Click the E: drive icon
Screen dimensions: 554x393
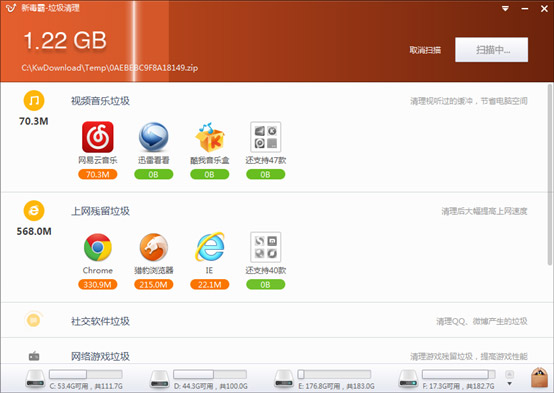click(284, 379)
